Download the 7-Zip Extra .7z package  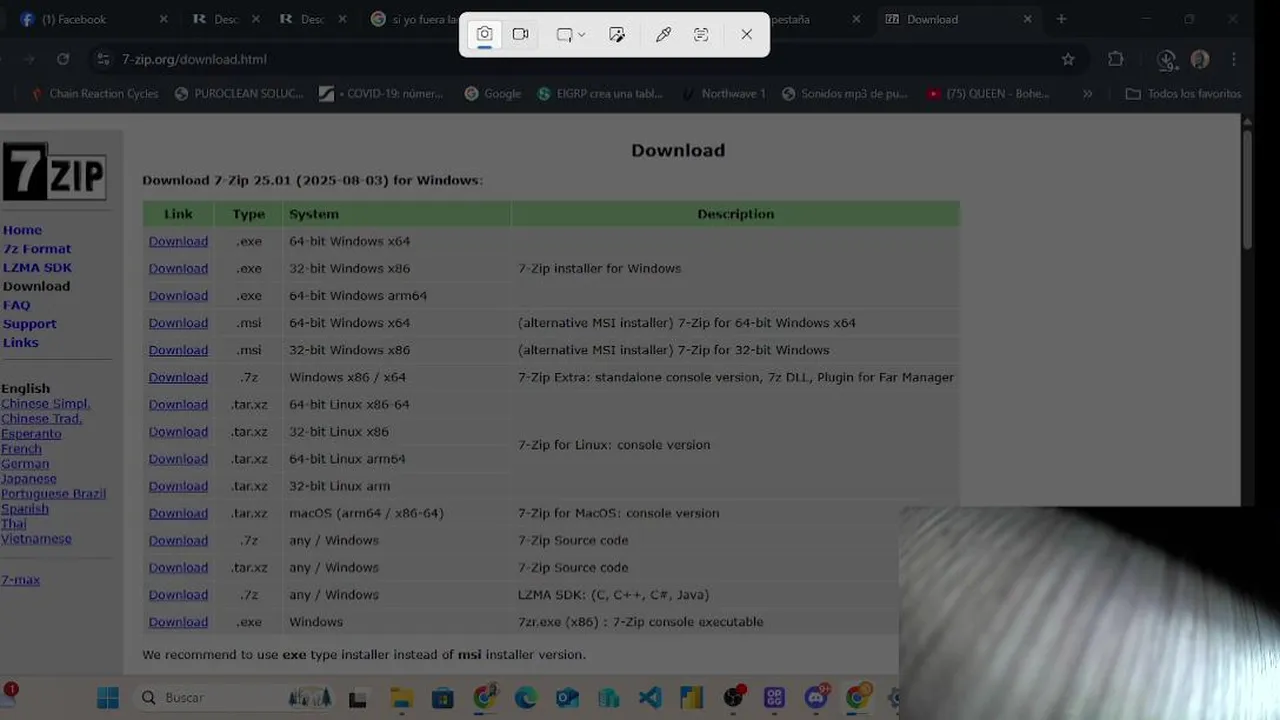pos(178,377)
